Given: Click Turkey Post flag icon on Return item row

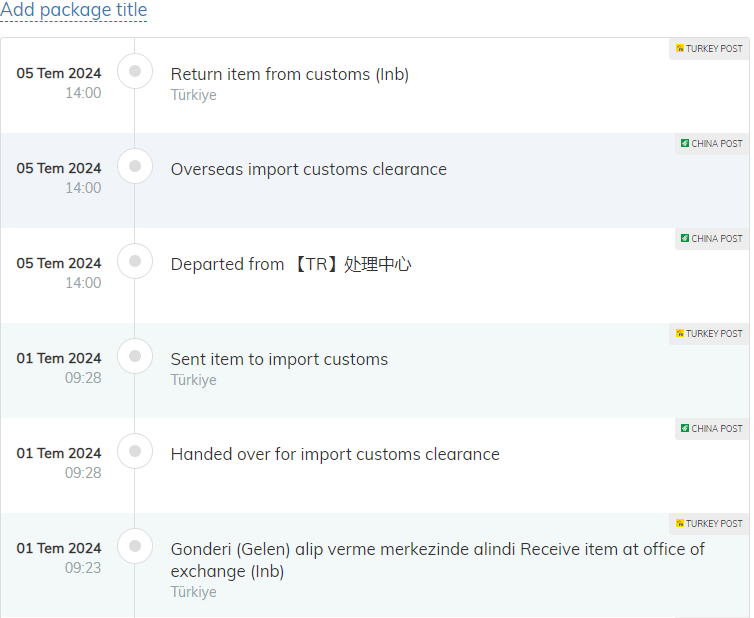Looking at the screenshot, I should click(680, 48).
